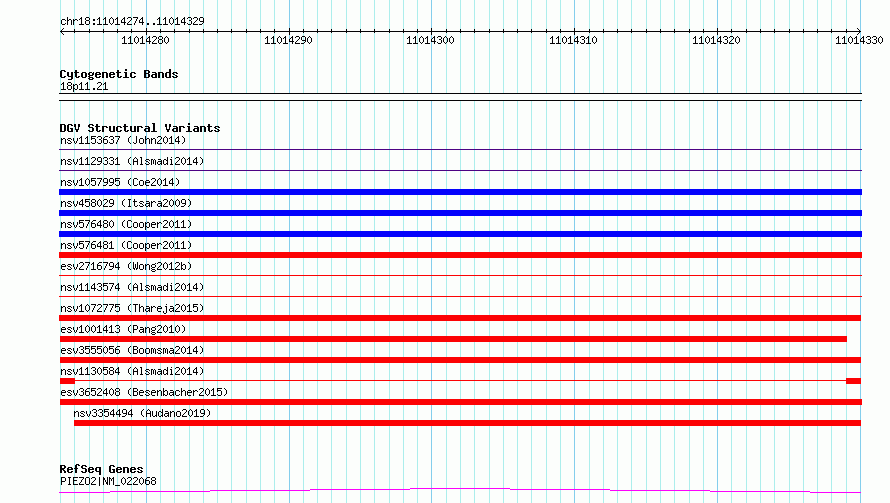The image size is (890, 503).
Task: Click the blue bar under nsv576480
Action: (460, 234)
